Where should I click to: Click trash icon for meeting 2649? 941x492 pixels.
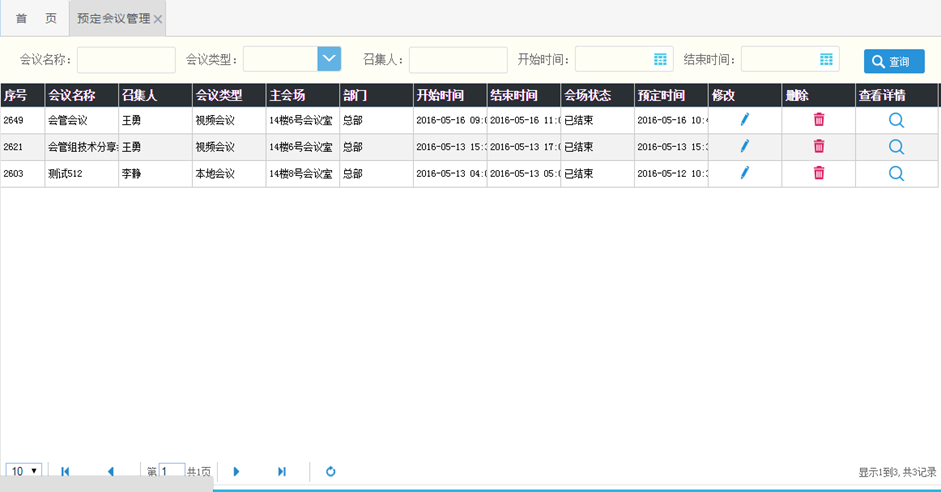tap(819, 119)
